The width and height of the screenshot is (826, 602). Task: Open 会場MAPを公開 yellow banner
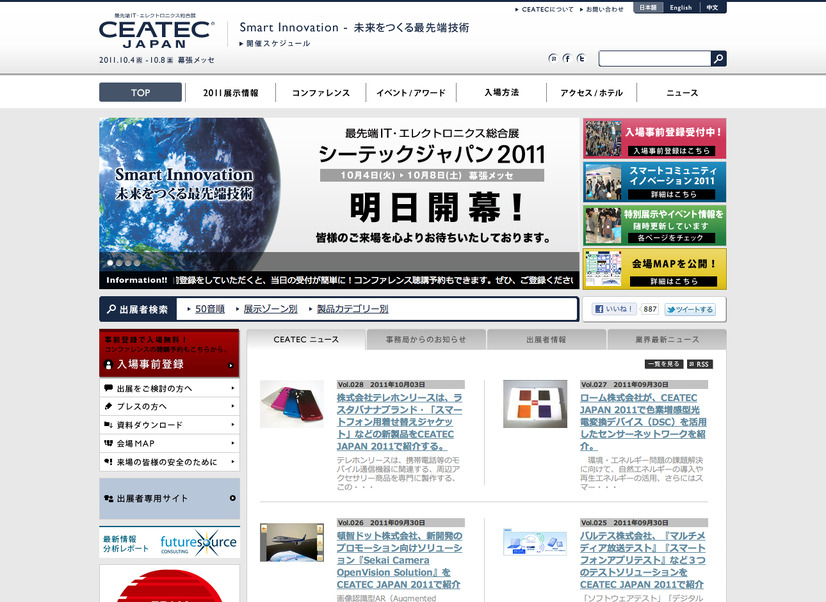coord(655,269)
